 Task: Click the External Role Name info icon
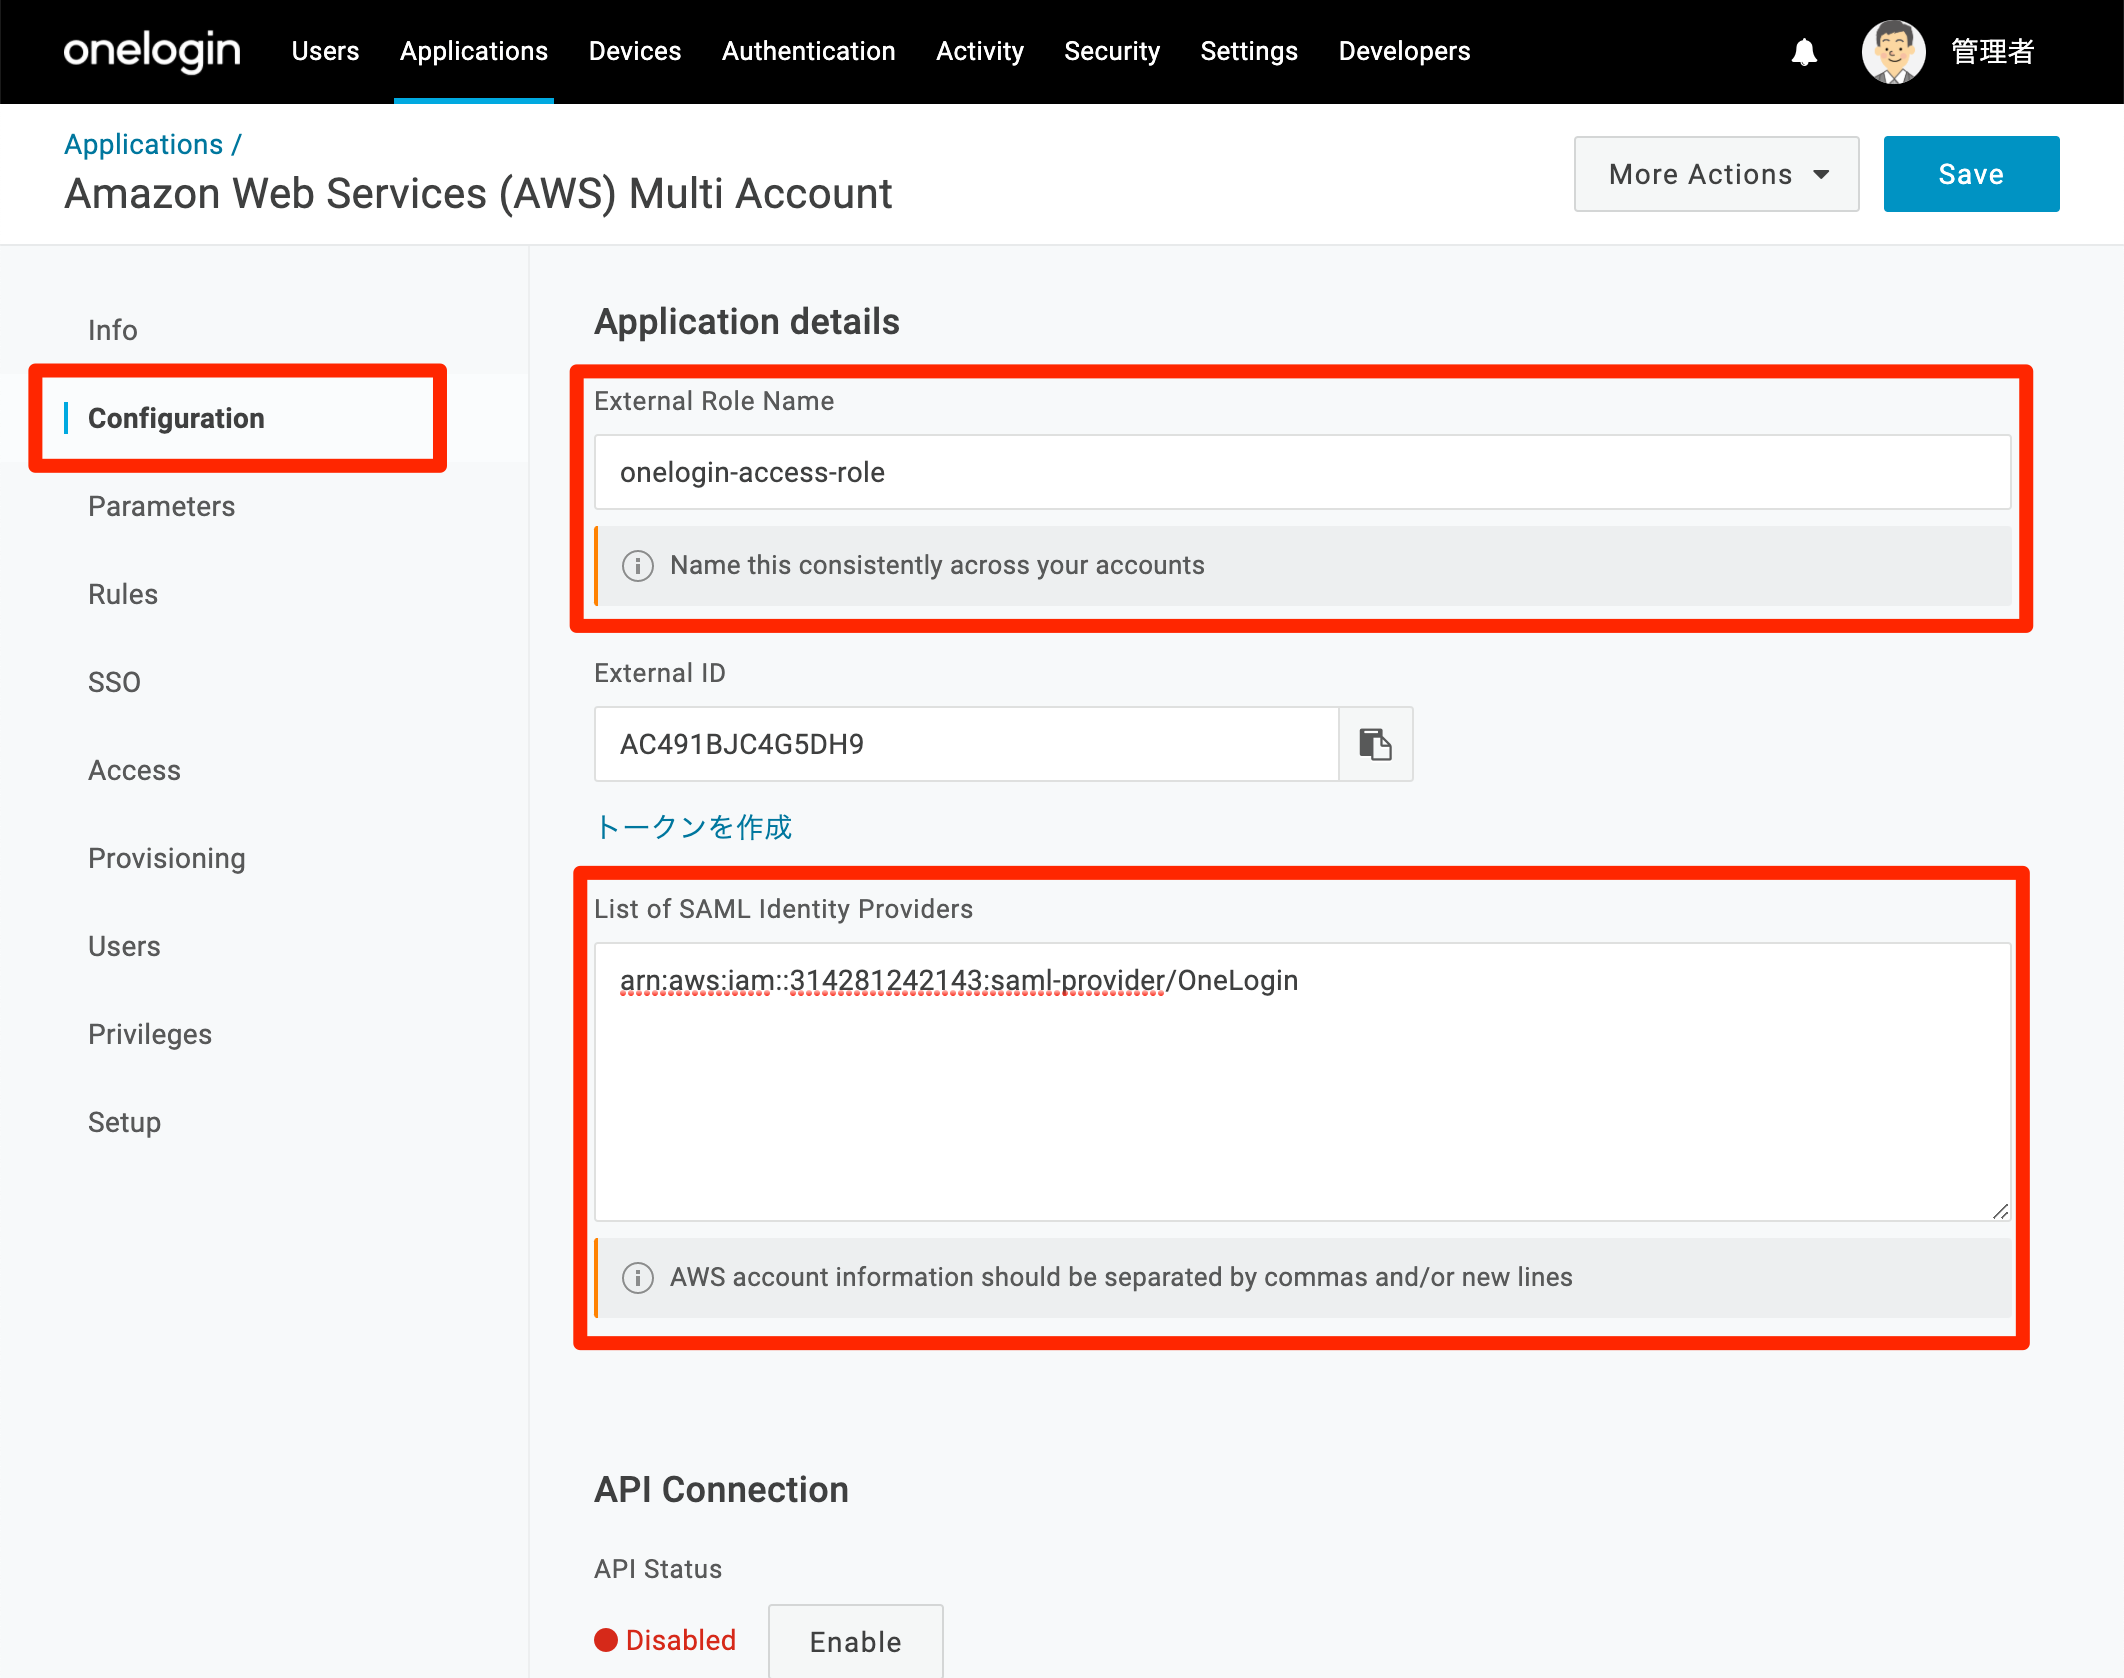[638, 566]
